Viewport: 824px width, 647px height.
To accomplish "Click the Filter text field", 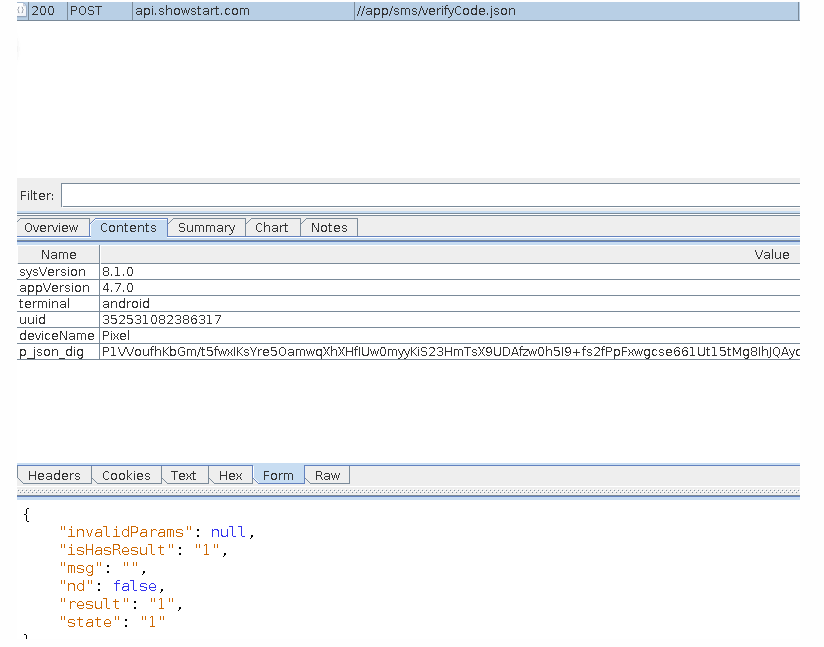I will coord(430,196).
